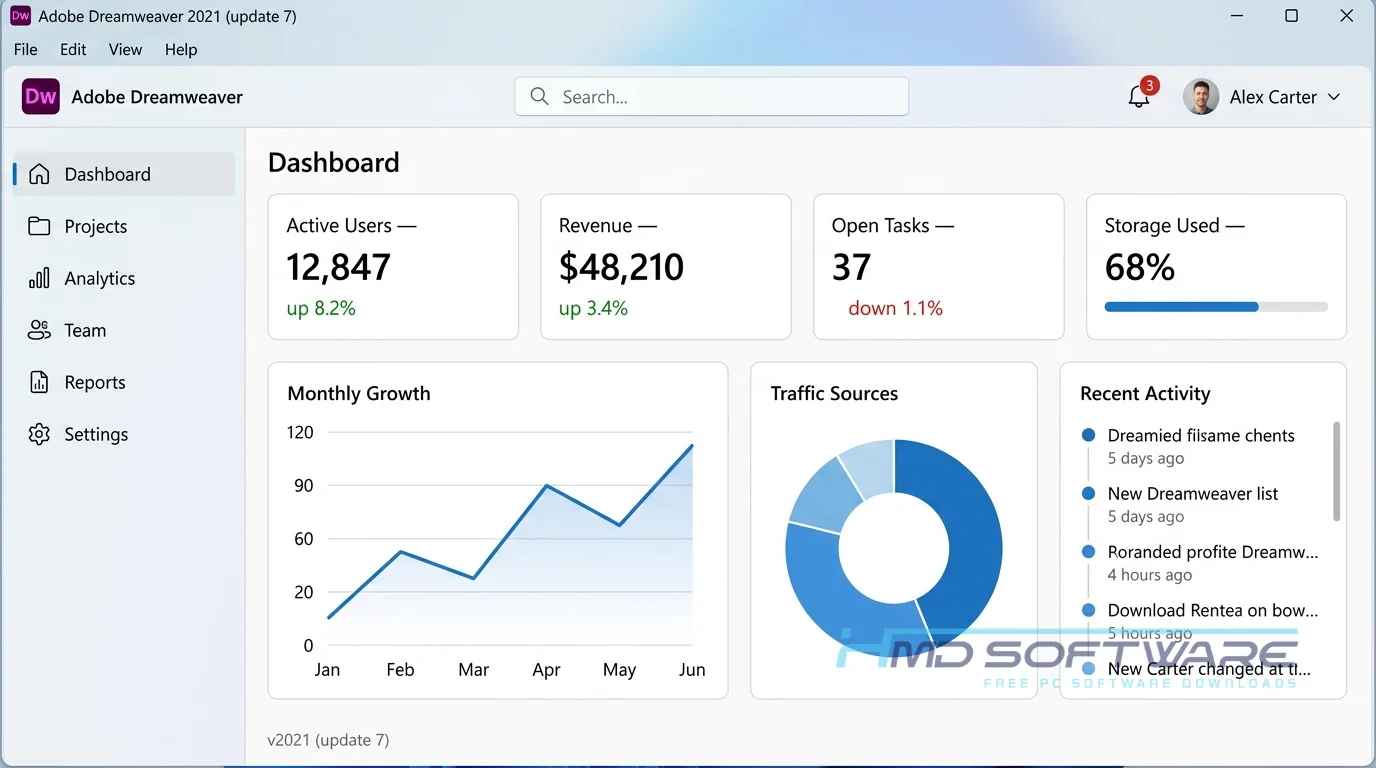1376x768 pixels.
Task: Click the 'Traffic Sources' title
Action: tap(834, 393)
